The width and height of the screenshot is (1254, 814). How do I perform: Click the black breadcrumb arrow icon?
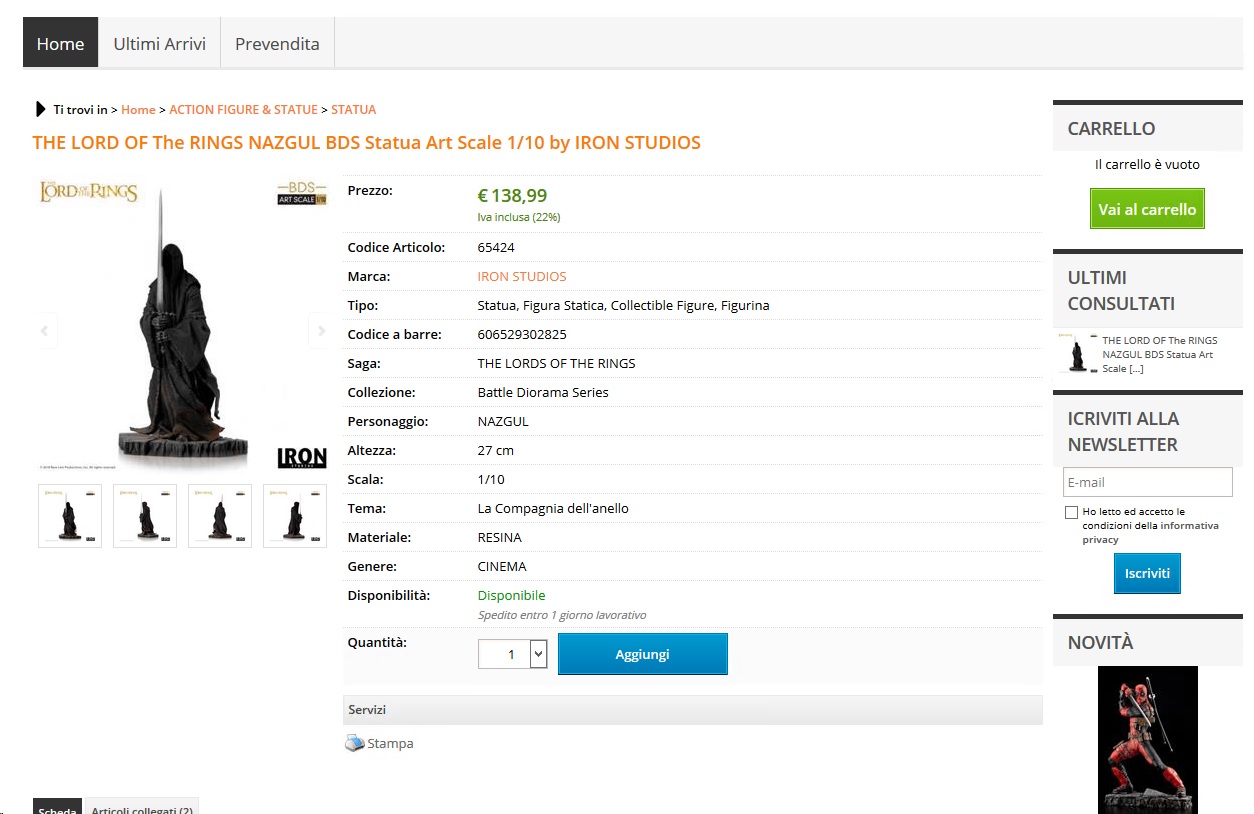[41, 109]
